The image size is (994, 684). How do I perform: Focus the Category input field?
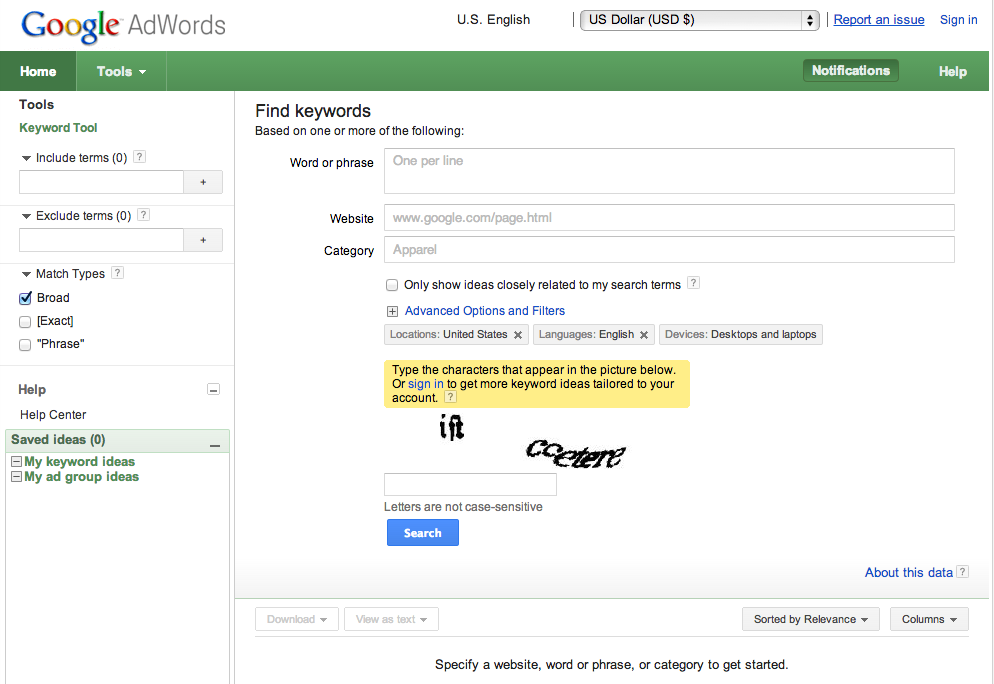coord(669,250)
